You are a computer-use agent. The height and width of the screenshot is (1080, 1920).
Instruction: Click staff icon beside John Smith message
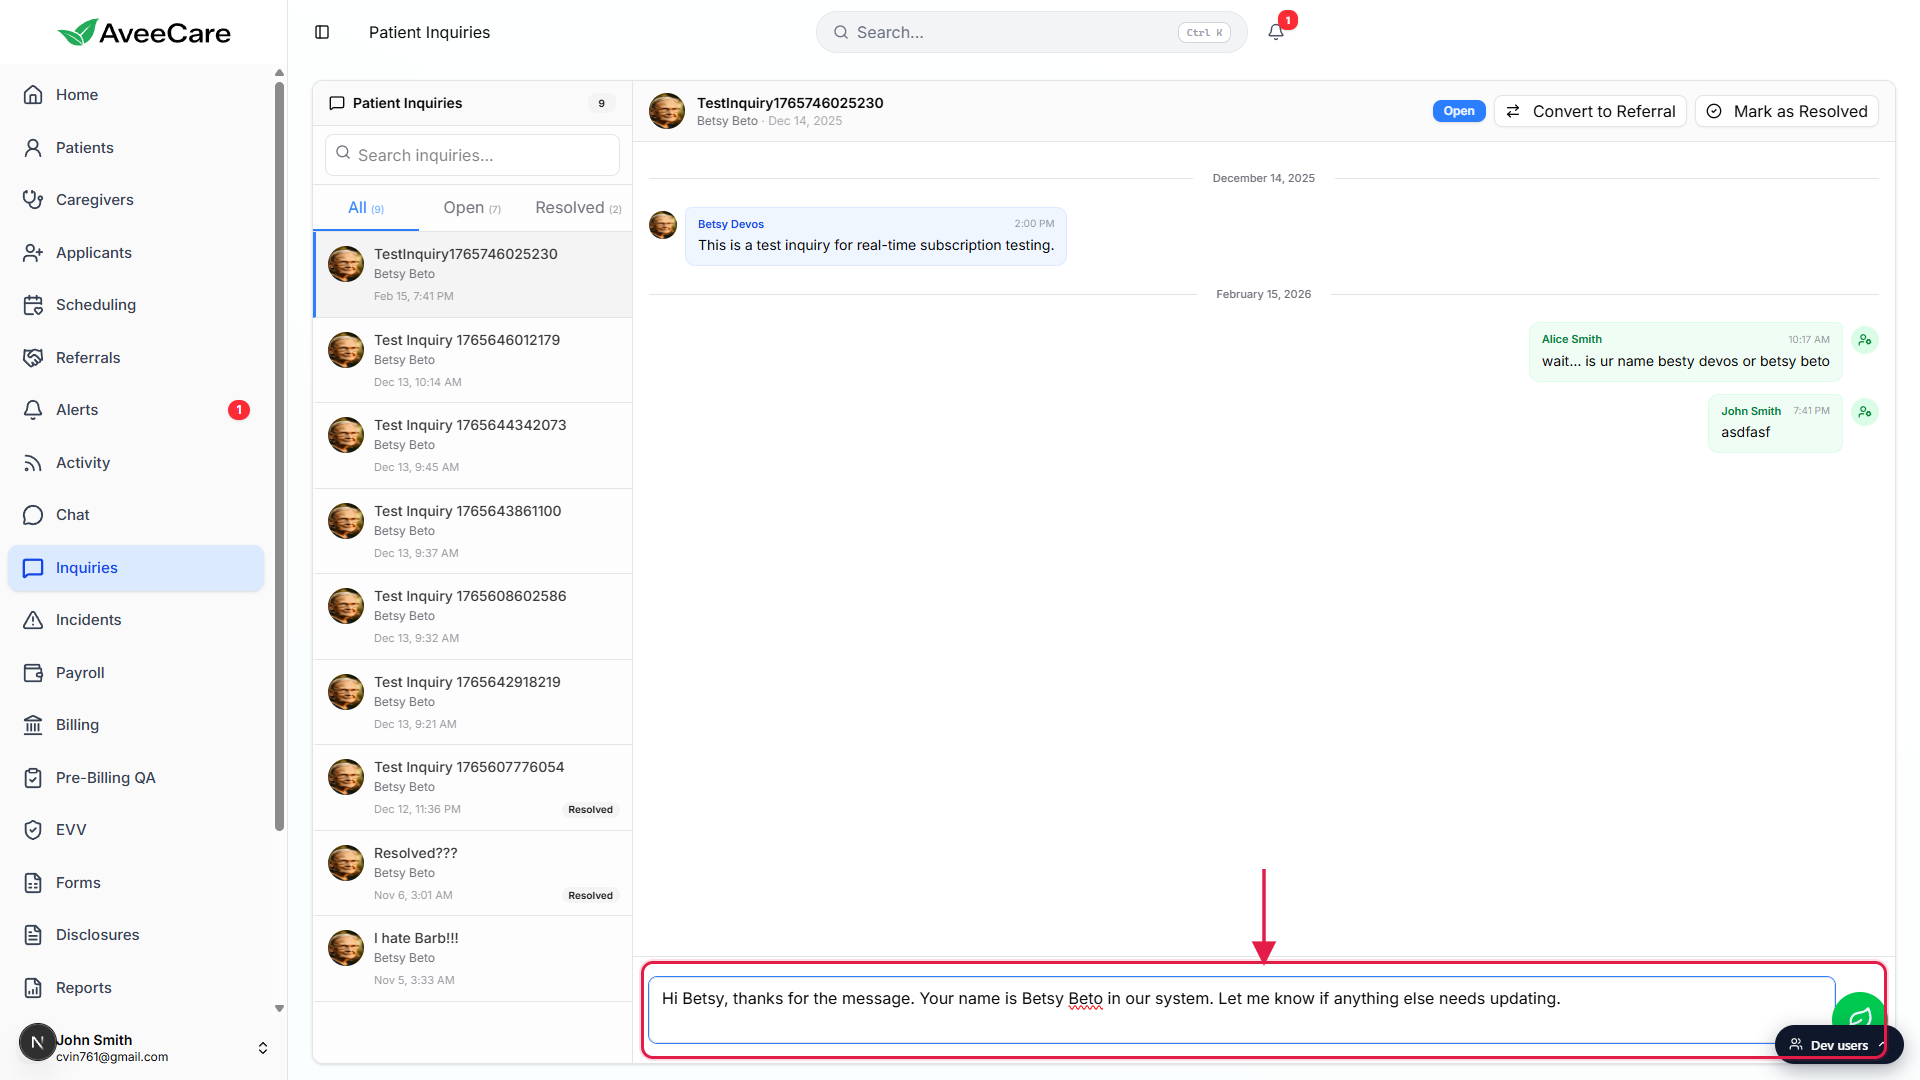tap(1865, 412)
